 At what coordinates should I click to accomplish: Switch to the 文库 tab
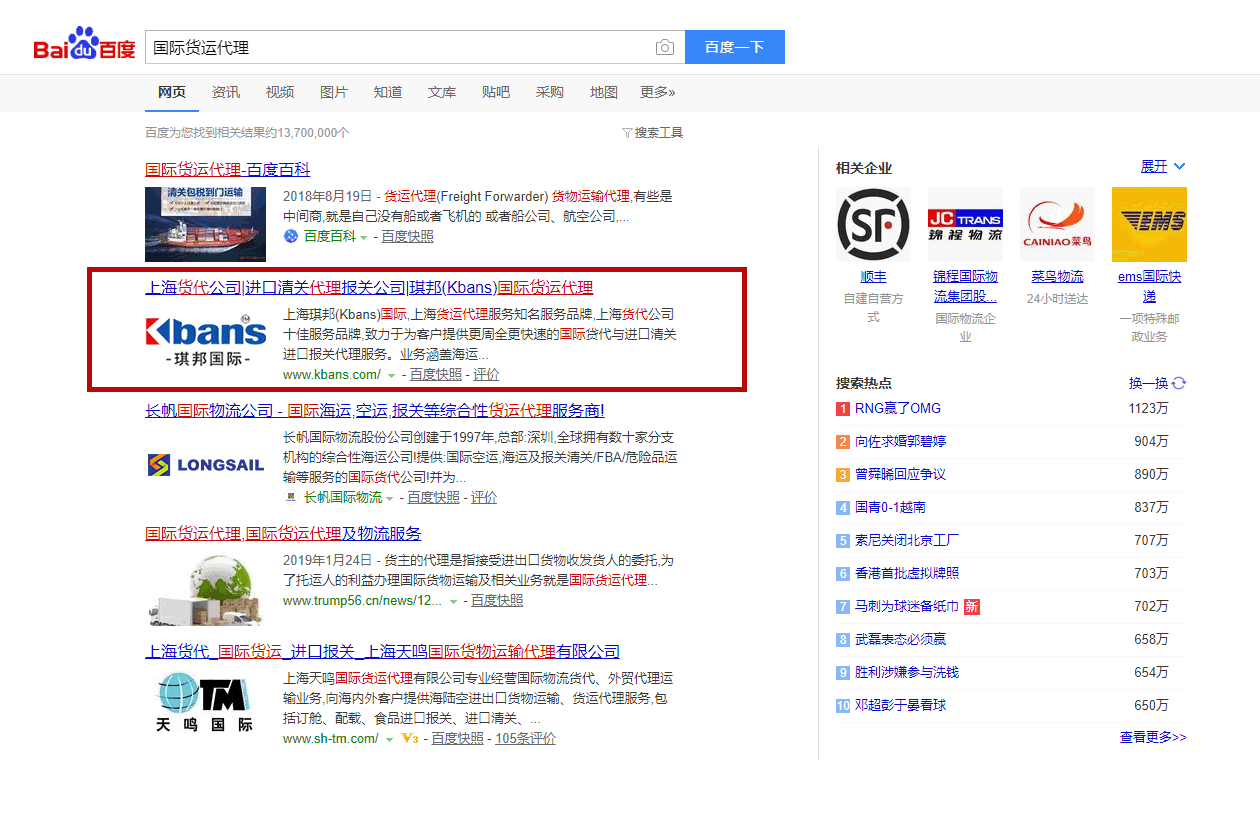442,92
